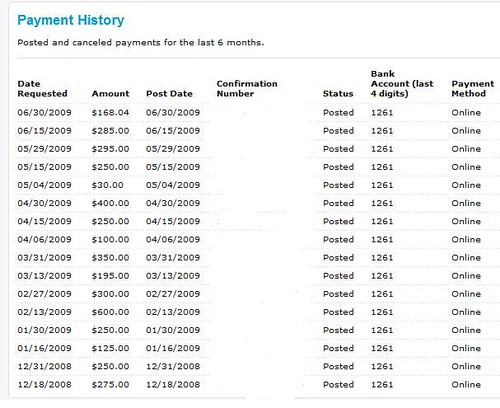This screenshot has height=408, width=500.
Task: Select the Payment Method column header
Action: (473, 89)
